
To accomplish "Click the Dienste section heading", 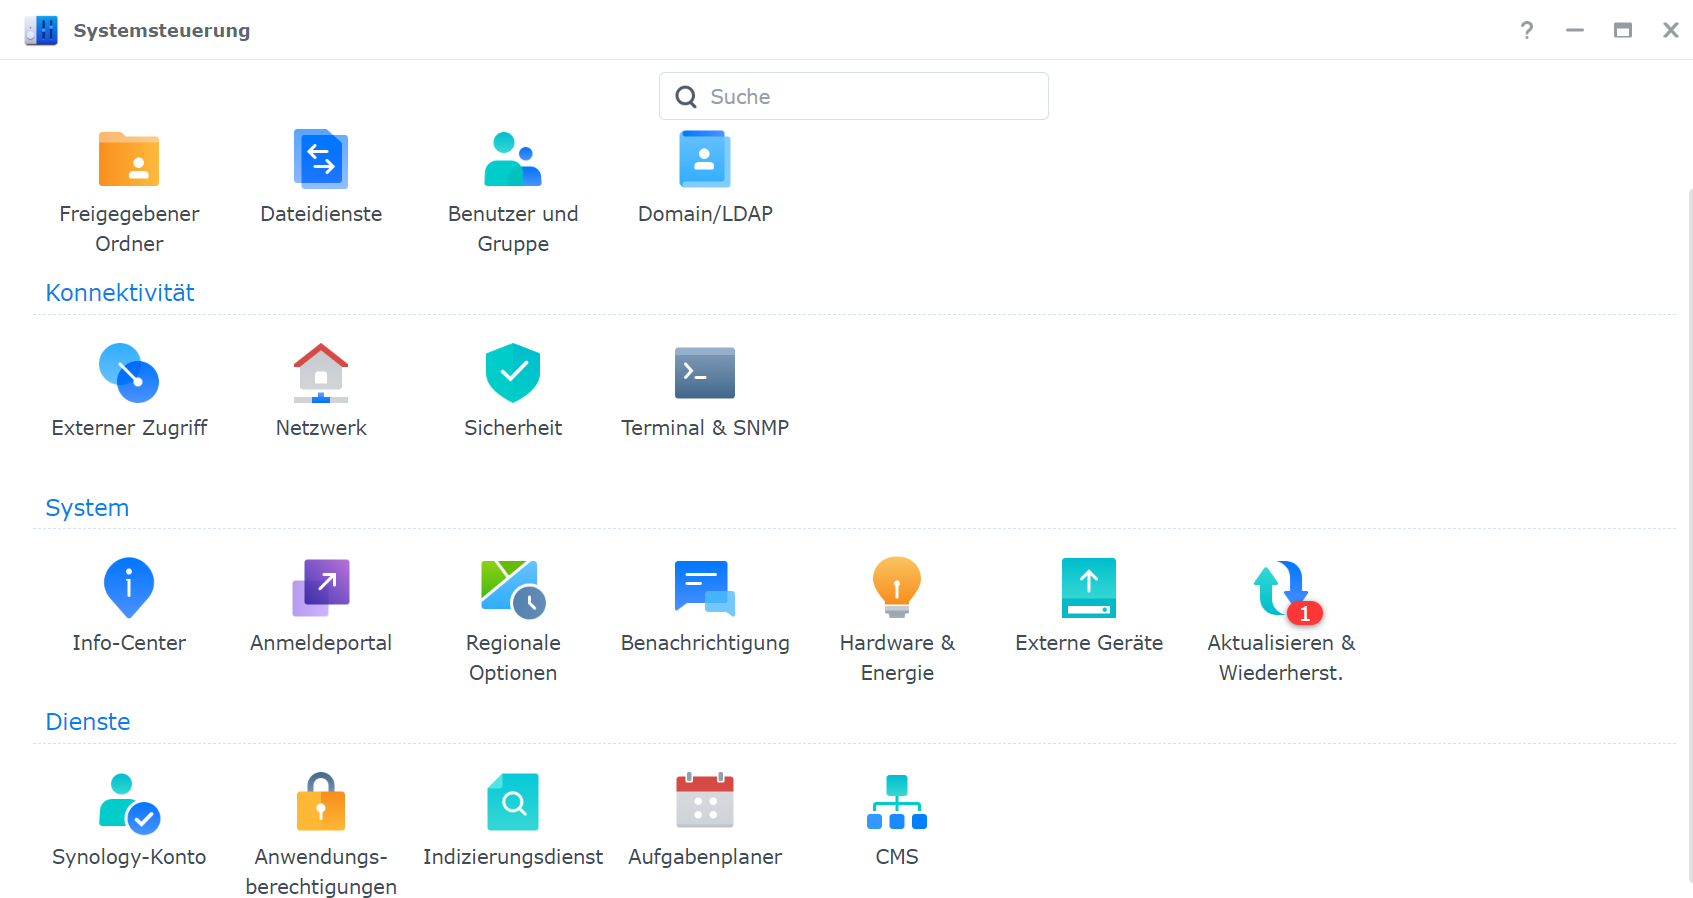I will click(x=88, y=722).
